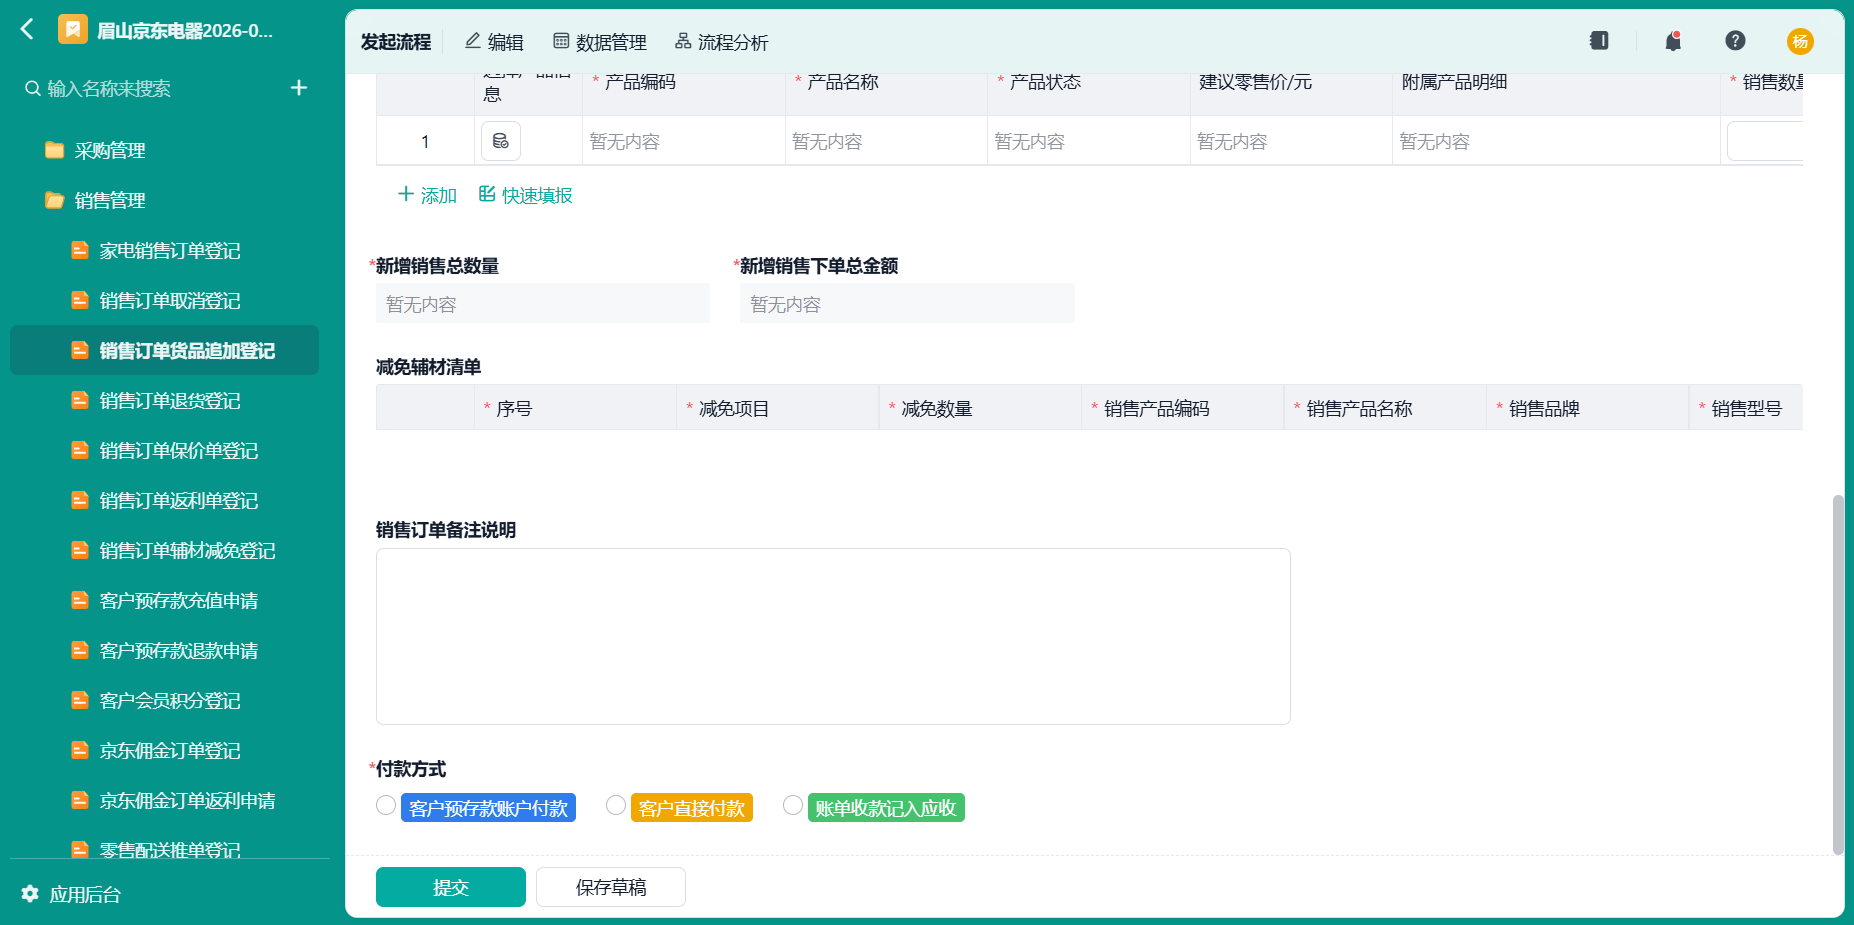Switch to 发起流程 tab
This screenshot has height=925, width=1854.
pos(396,42)
